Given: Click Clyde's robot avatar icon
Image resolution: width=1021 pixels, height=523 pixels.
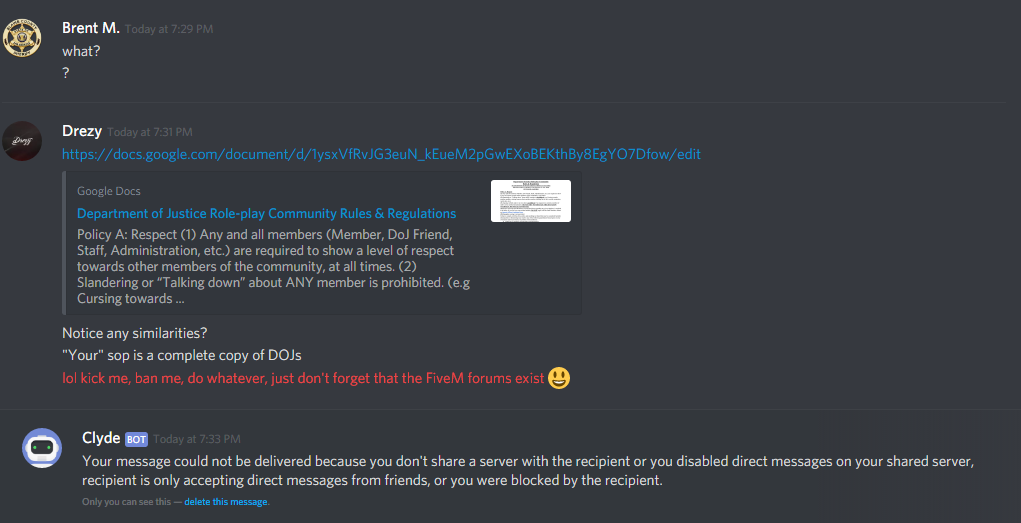Looking at the screenshot, I should point(42,447).
